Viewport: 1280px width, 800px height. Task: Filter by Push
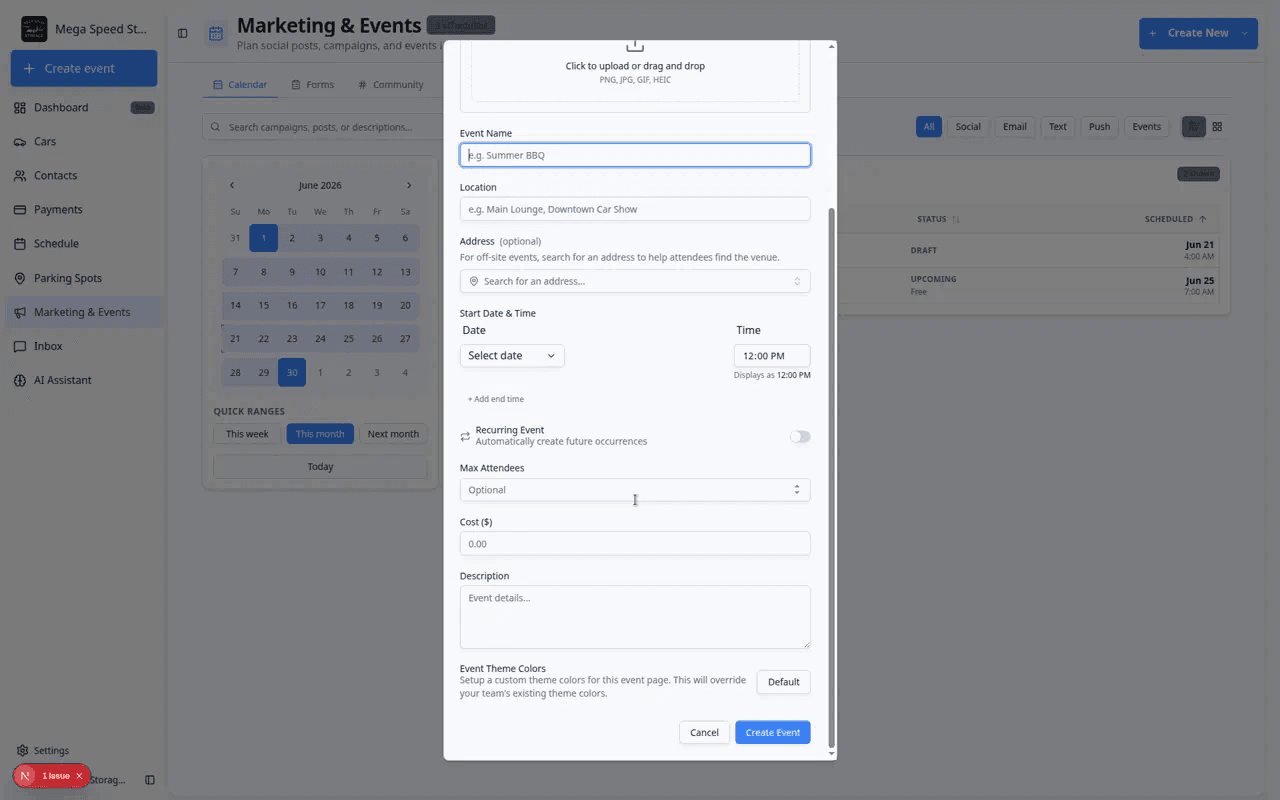(1100, 127)
